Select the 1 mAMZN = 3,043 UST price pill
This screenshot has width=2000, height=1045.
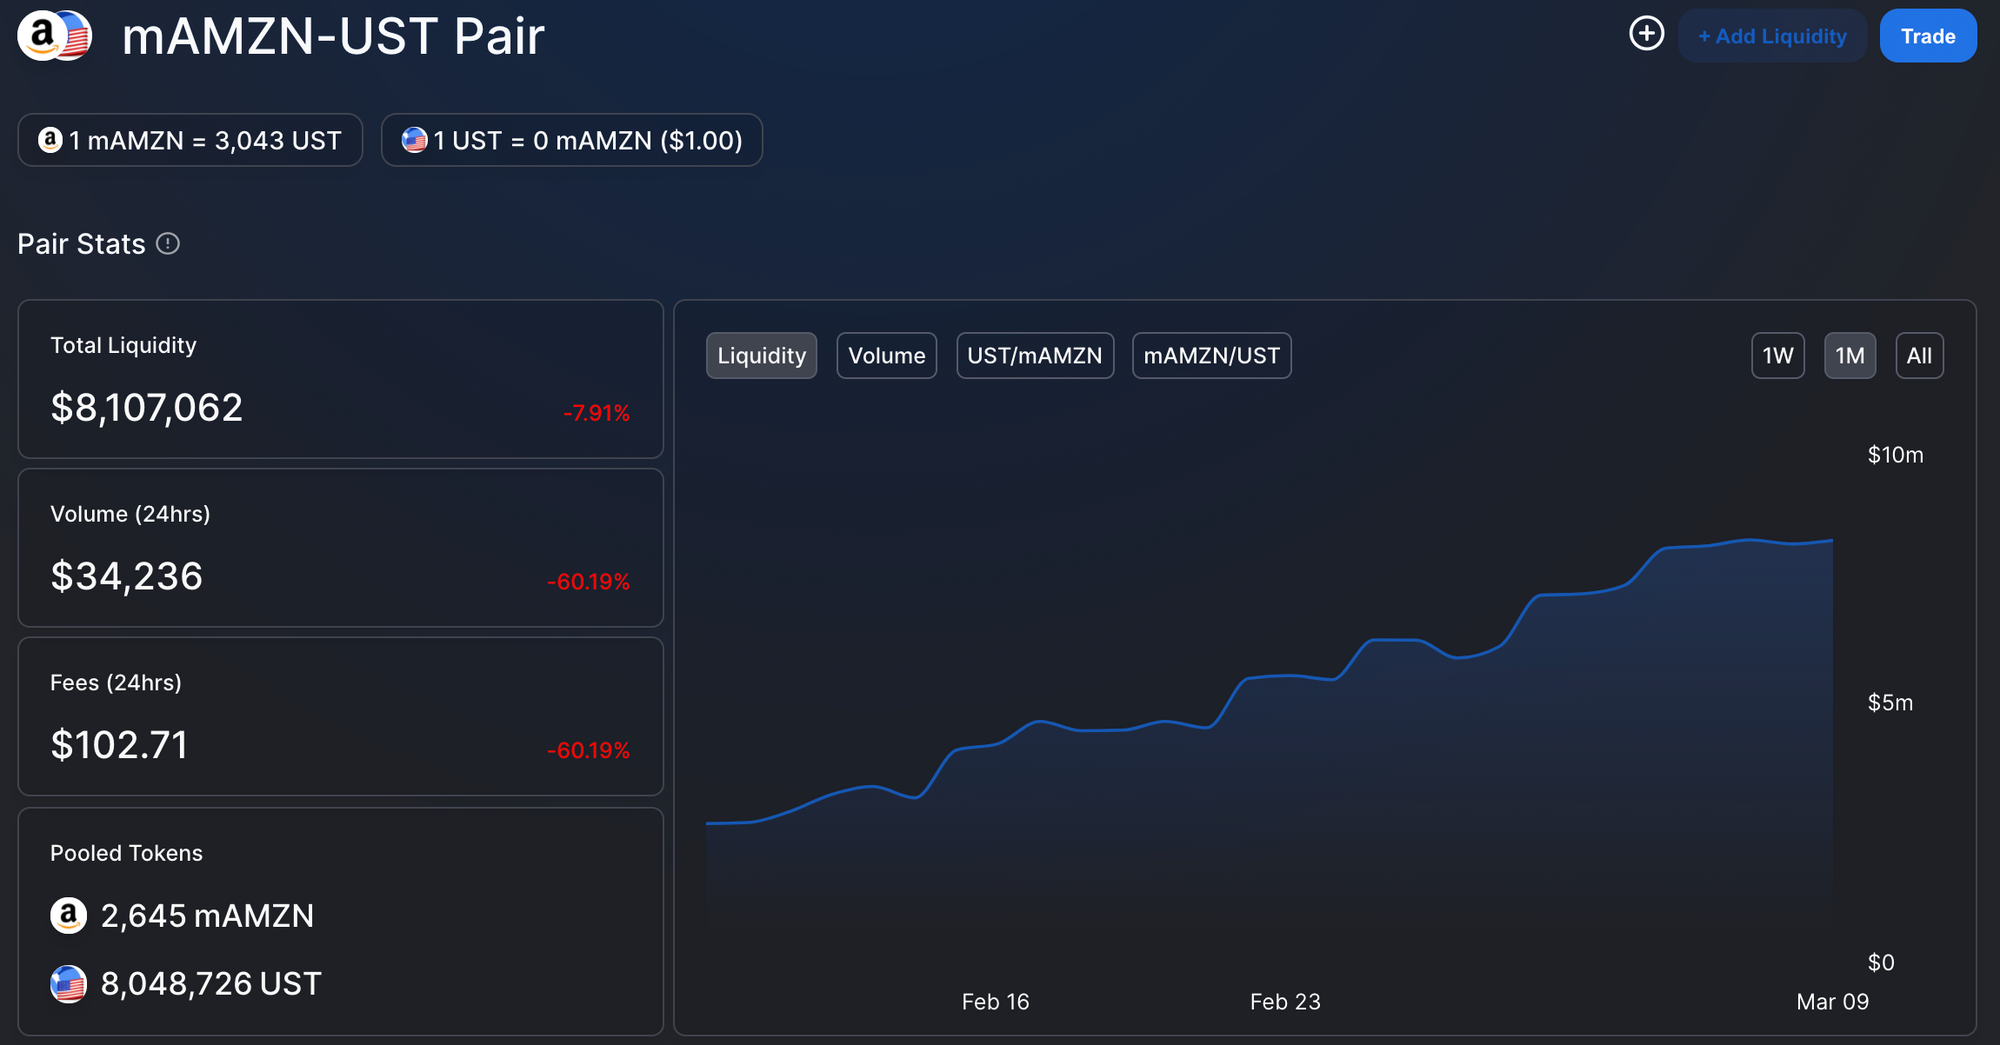click(190, 140)
